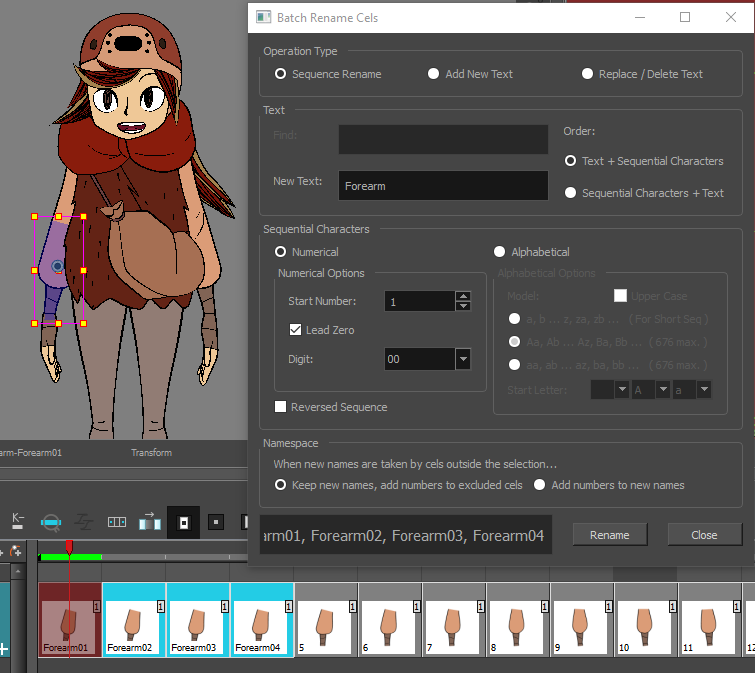Choose Text + Sequential Characters order
The image size is (755, 673).
coord(571,161)
